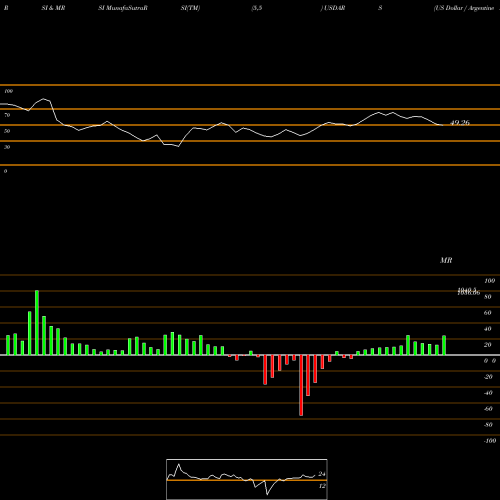The image size is (500, 500).
Task: Click the ') USDAR' symbol text in header
Action: (x=333, y=8)
